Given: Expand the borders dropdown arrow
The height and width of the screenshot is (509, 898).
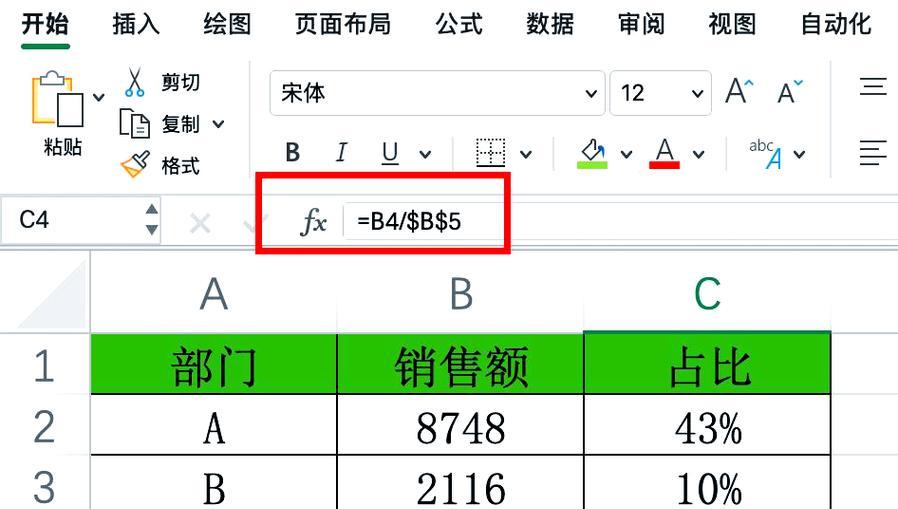Looking at the screenshot, I should pyautogui.click(x=526, y=154).
